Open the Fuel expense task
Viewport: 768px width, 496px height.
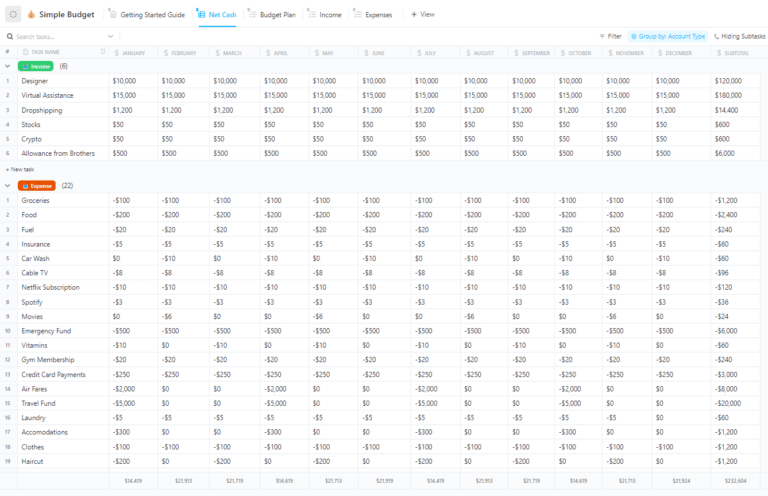[x=28, y=230]
